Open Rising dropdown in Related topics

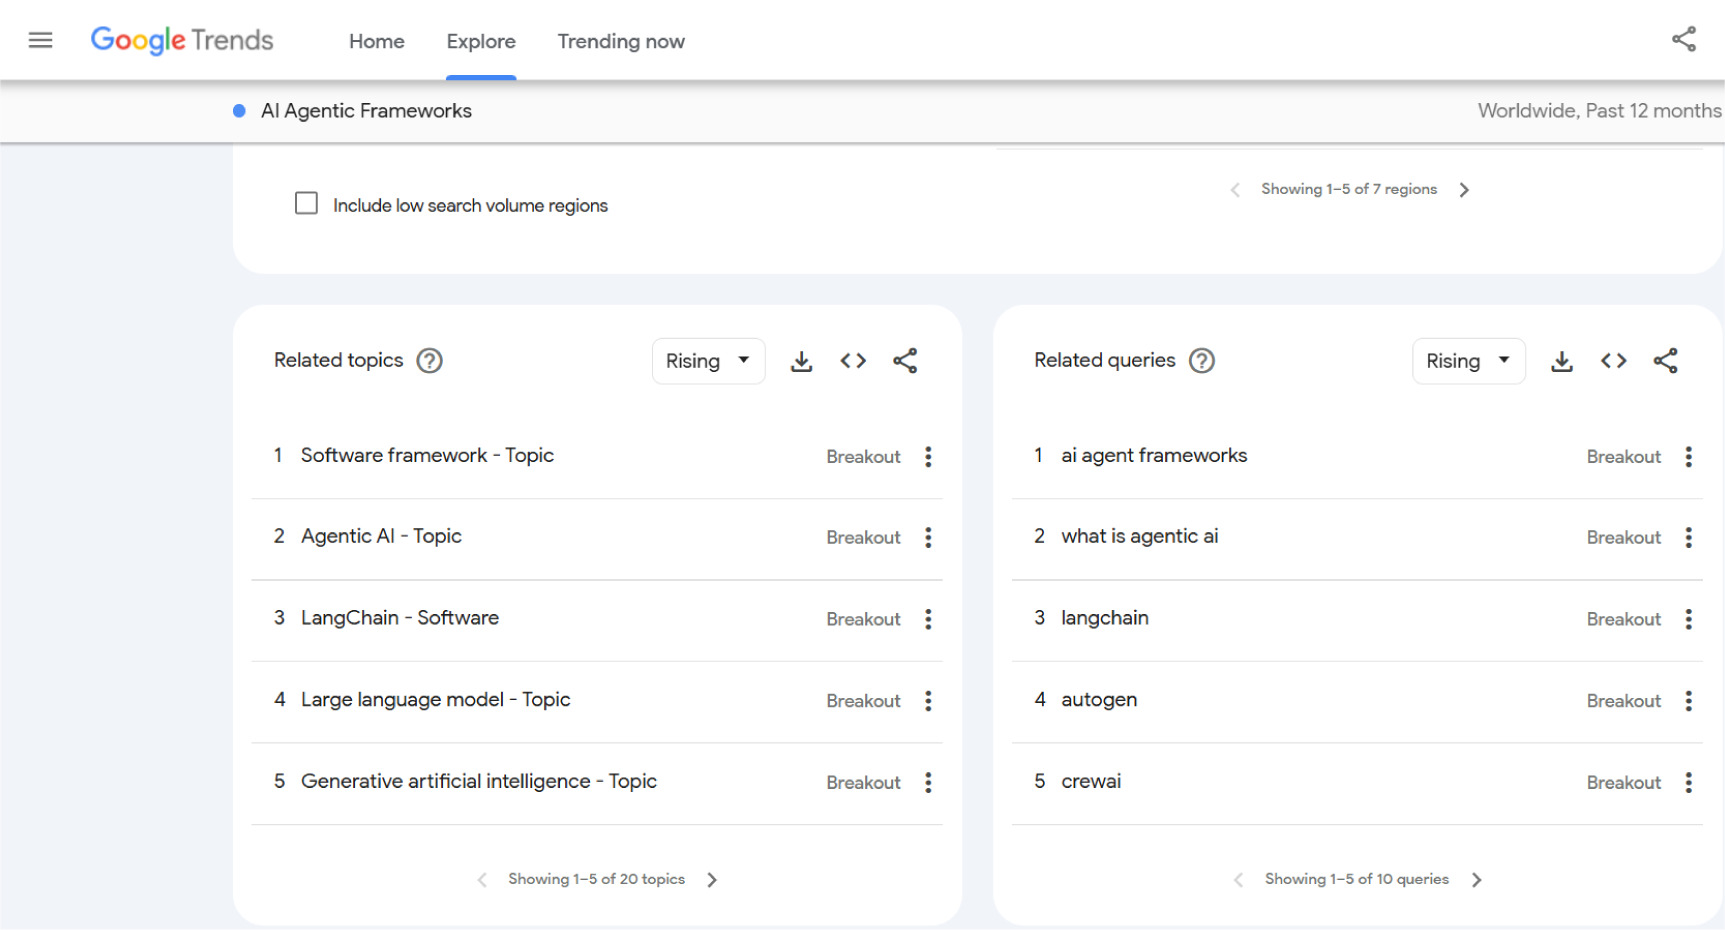[x=708, y=361]
